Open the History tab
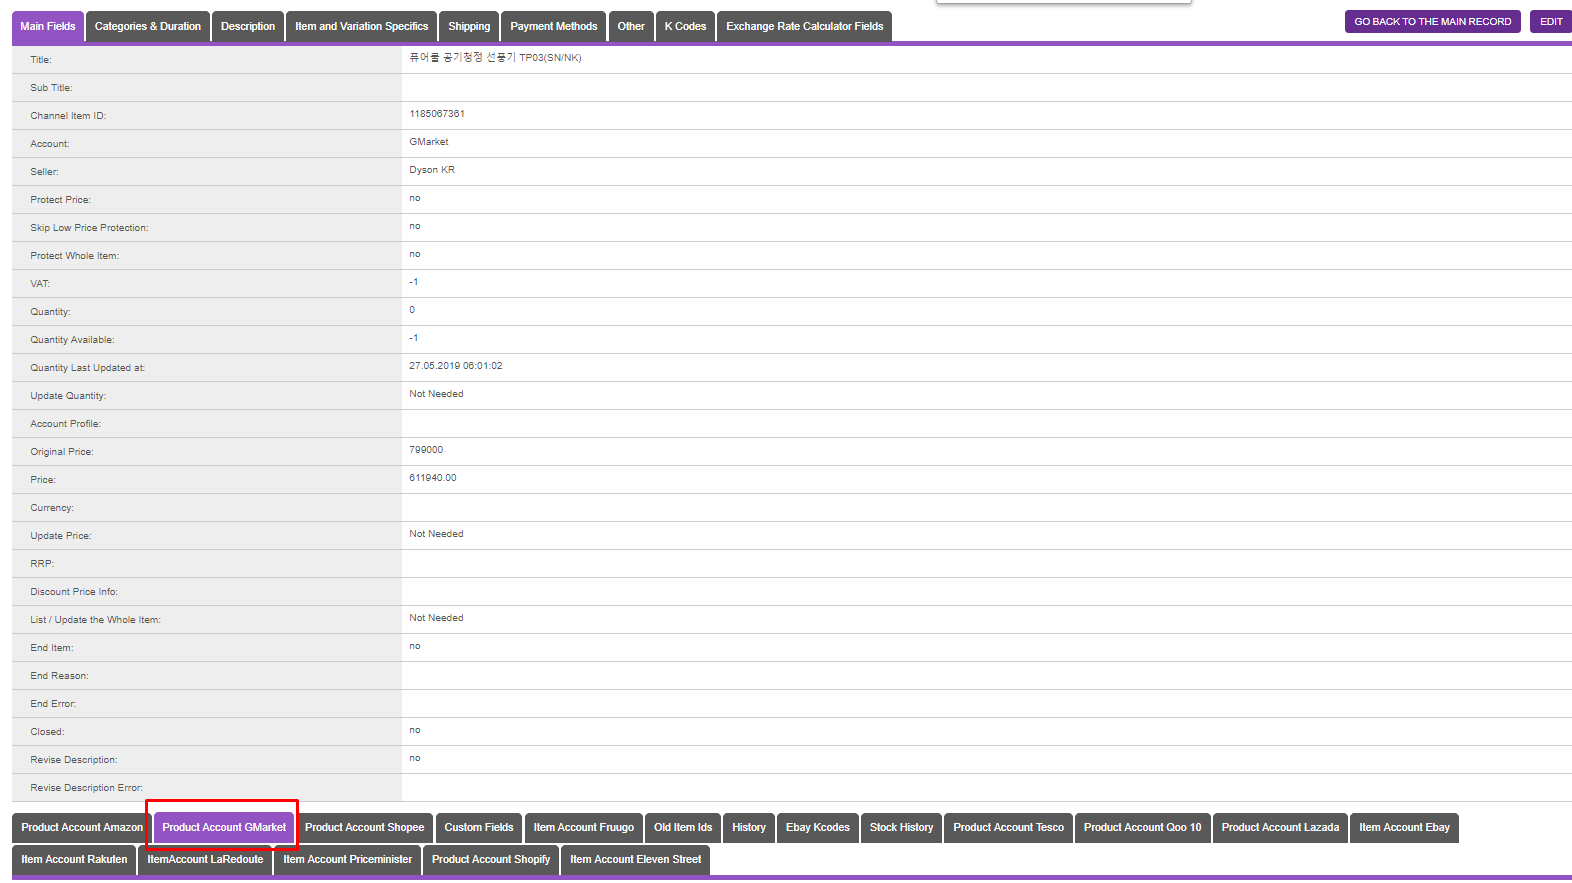1572x883 pixels. click(749, 828)
